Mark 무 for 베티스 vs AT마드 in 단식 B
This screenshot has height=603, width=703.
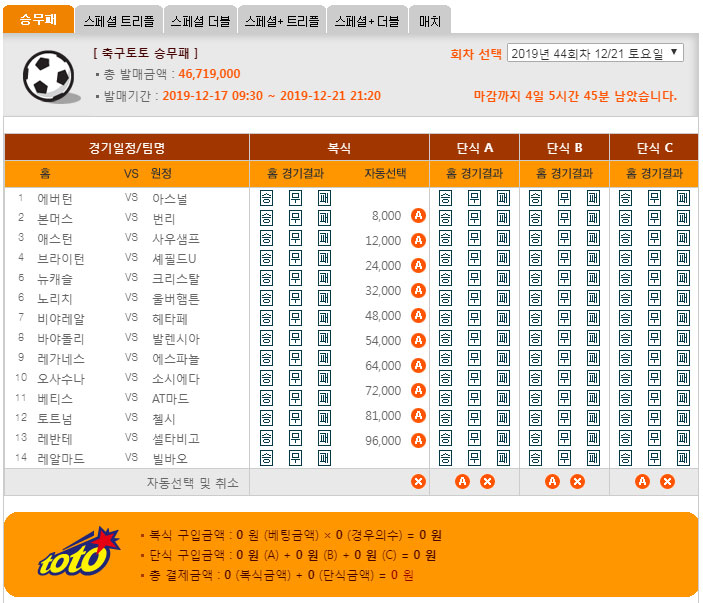tap(564, 398)
